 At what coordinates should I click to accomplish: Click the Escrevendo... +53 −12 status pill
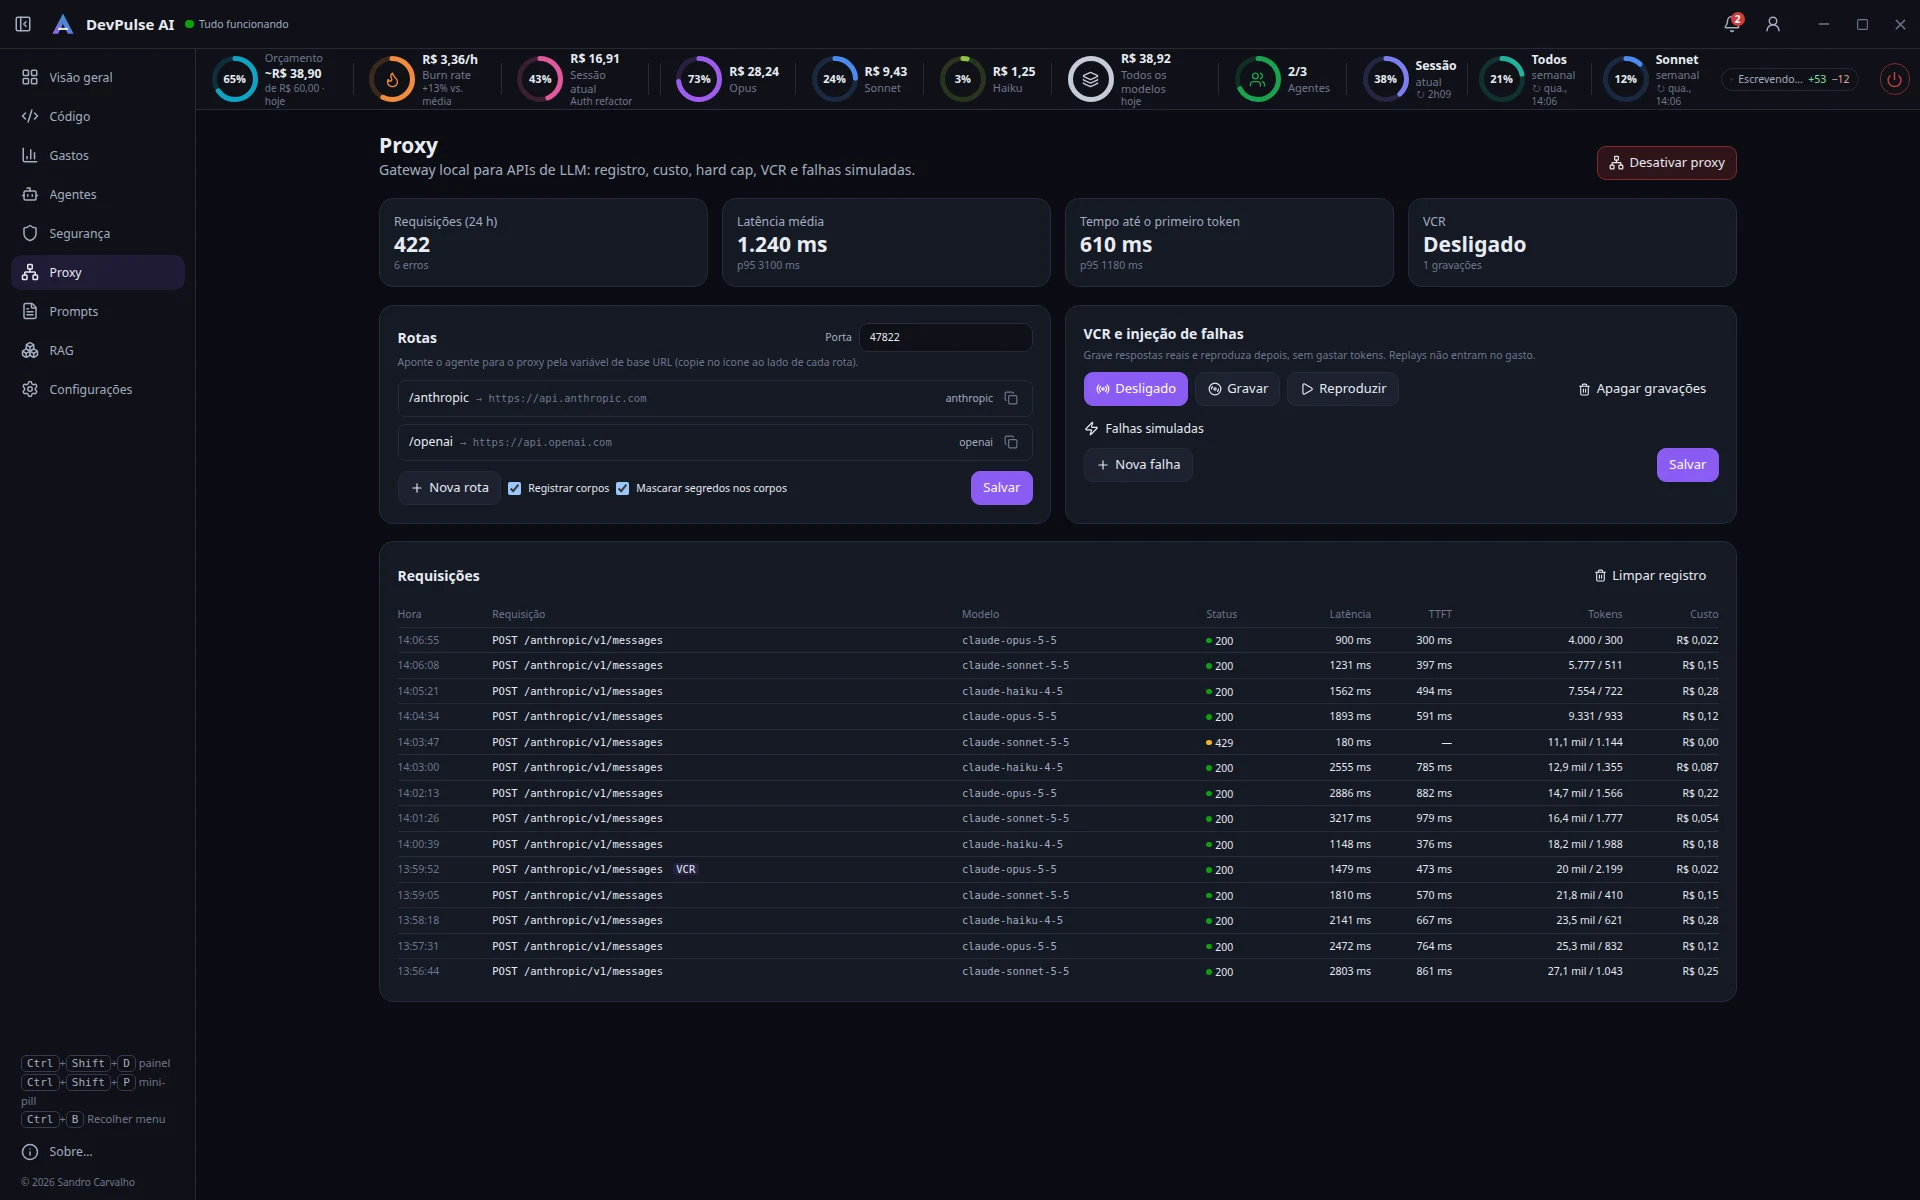pyautogui.click(x=1790, y=79)
